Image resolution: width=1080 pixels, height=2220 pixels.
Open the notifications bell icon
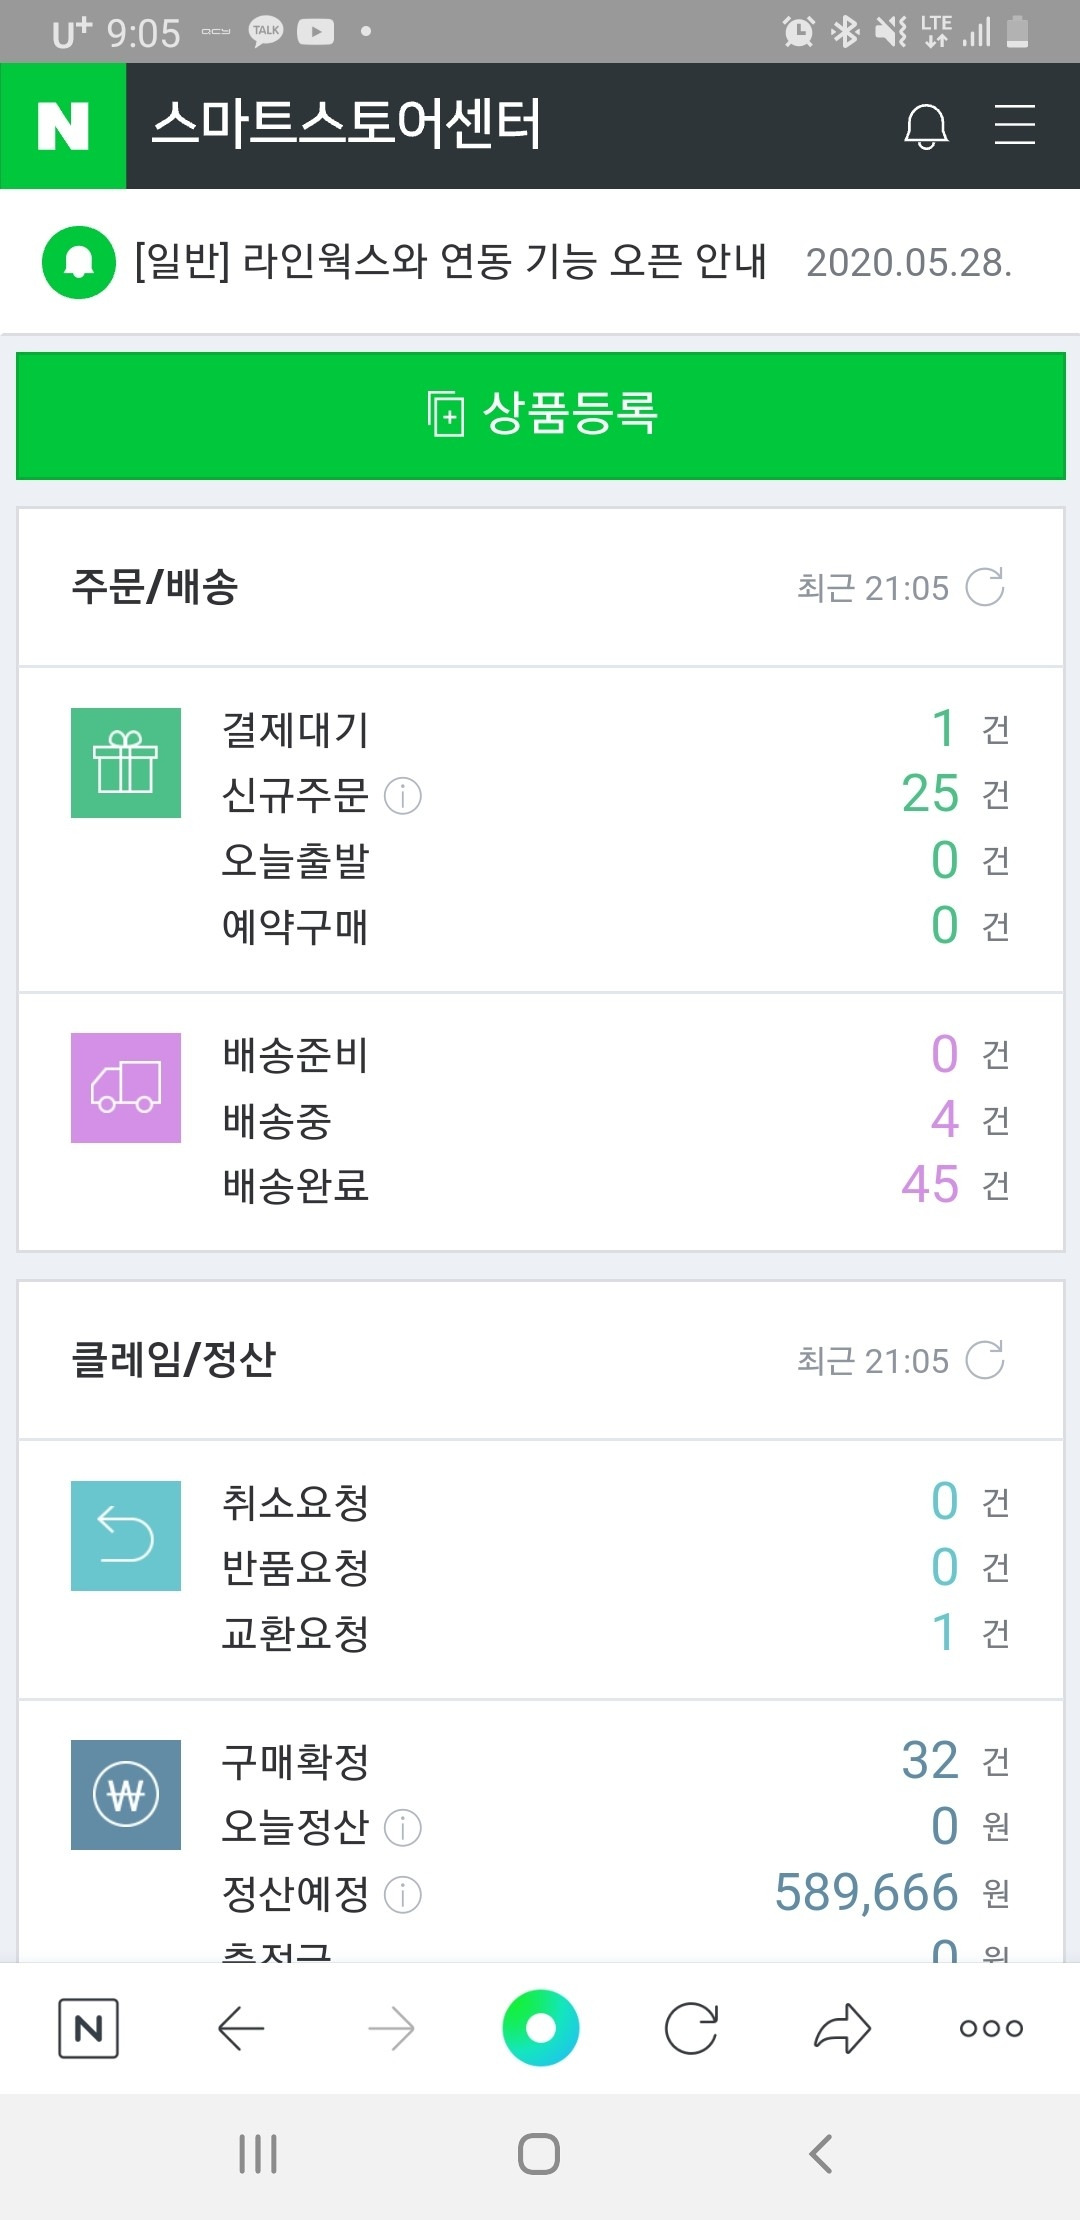(x=926, y=126)
